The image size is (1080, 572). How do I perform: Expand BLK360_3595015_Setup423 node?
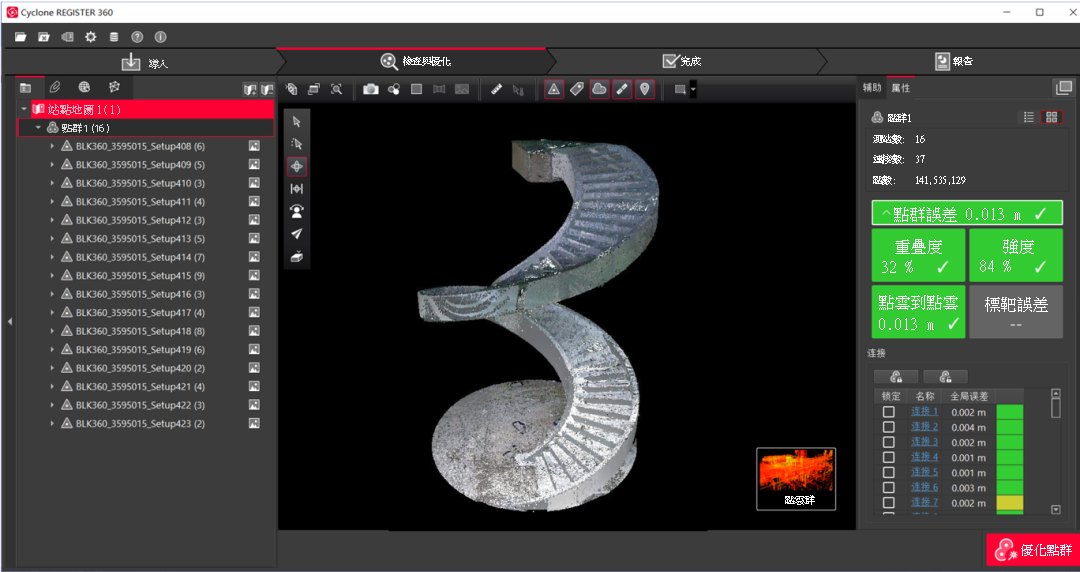click(52, 423)
